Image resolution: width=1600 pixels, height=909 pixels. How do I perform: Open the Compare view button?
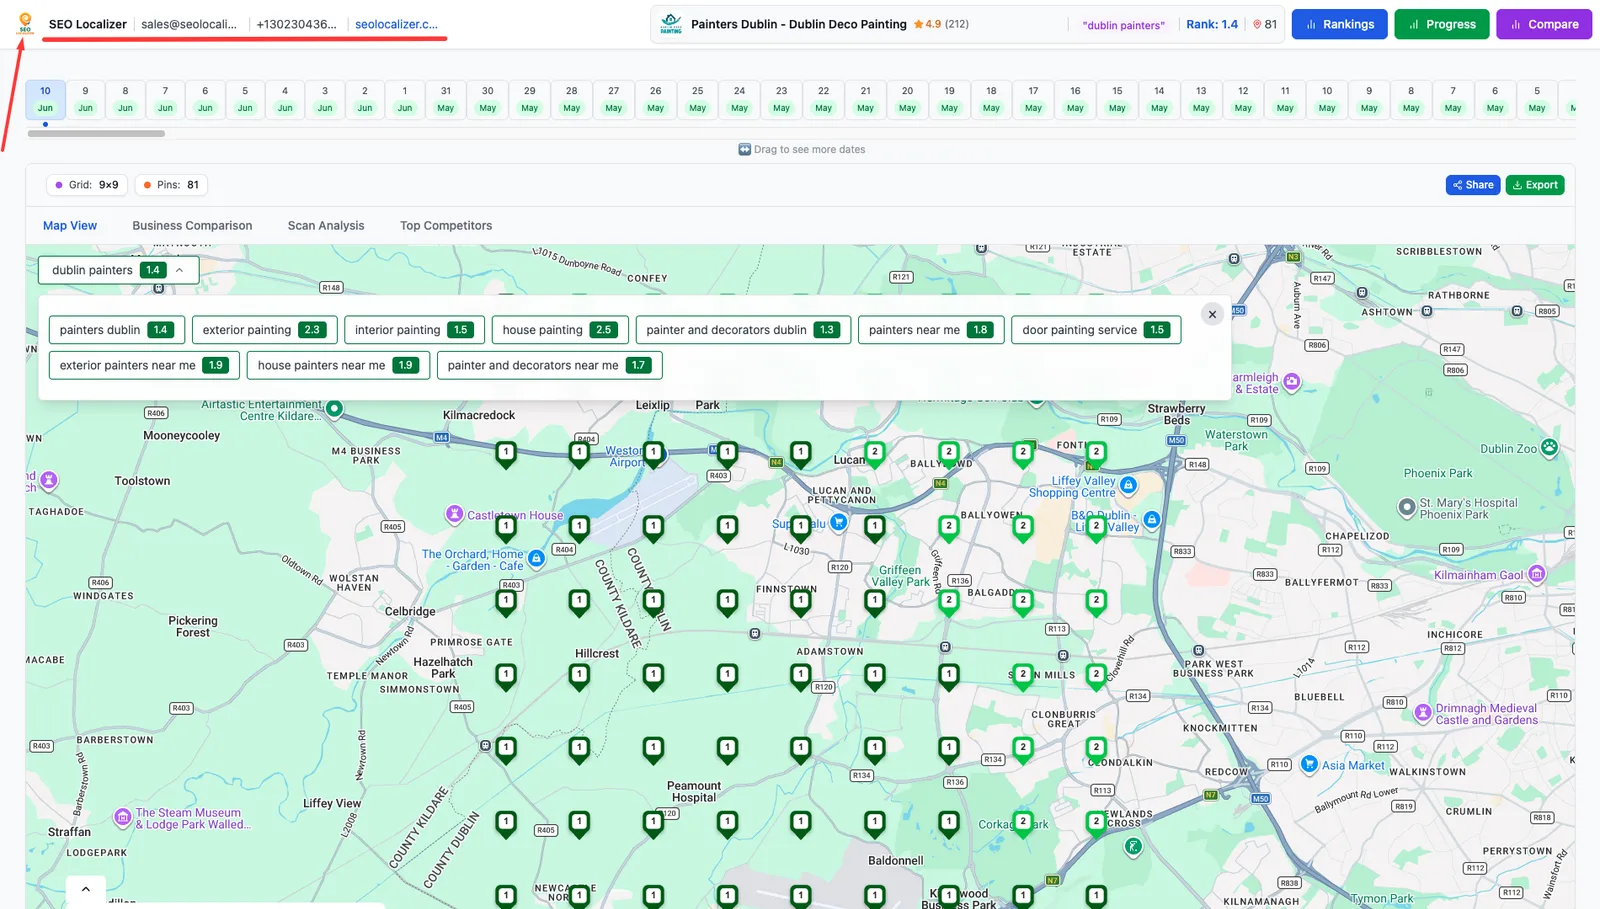1544,24
